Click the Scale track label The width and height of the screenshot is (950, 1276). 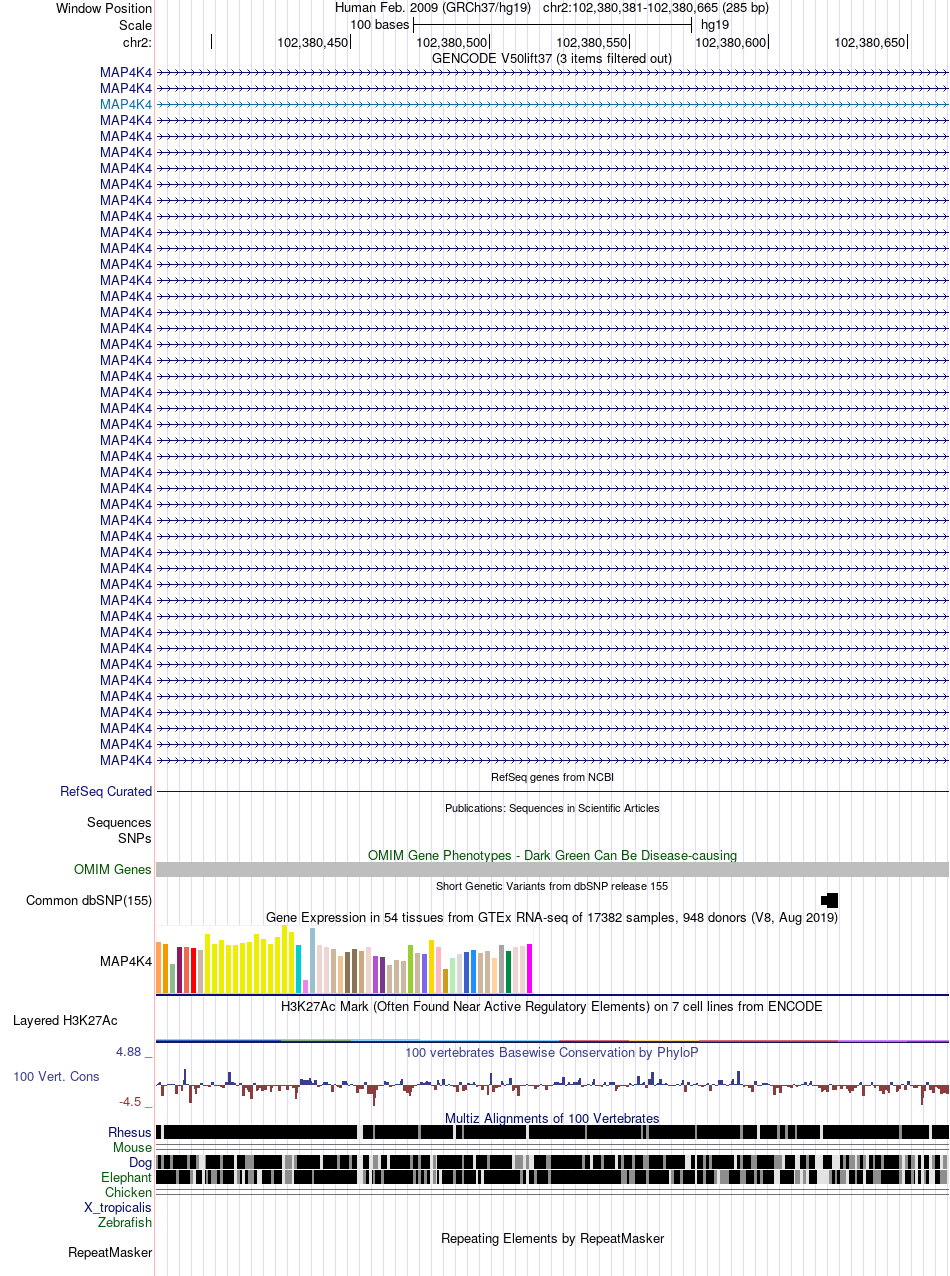pos(135,25)
